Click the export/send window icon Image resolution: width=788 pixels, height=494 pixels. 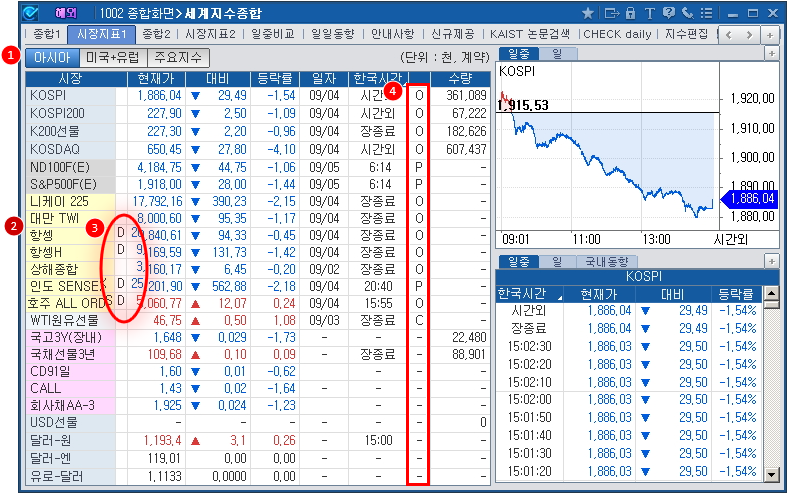point(611,13)
